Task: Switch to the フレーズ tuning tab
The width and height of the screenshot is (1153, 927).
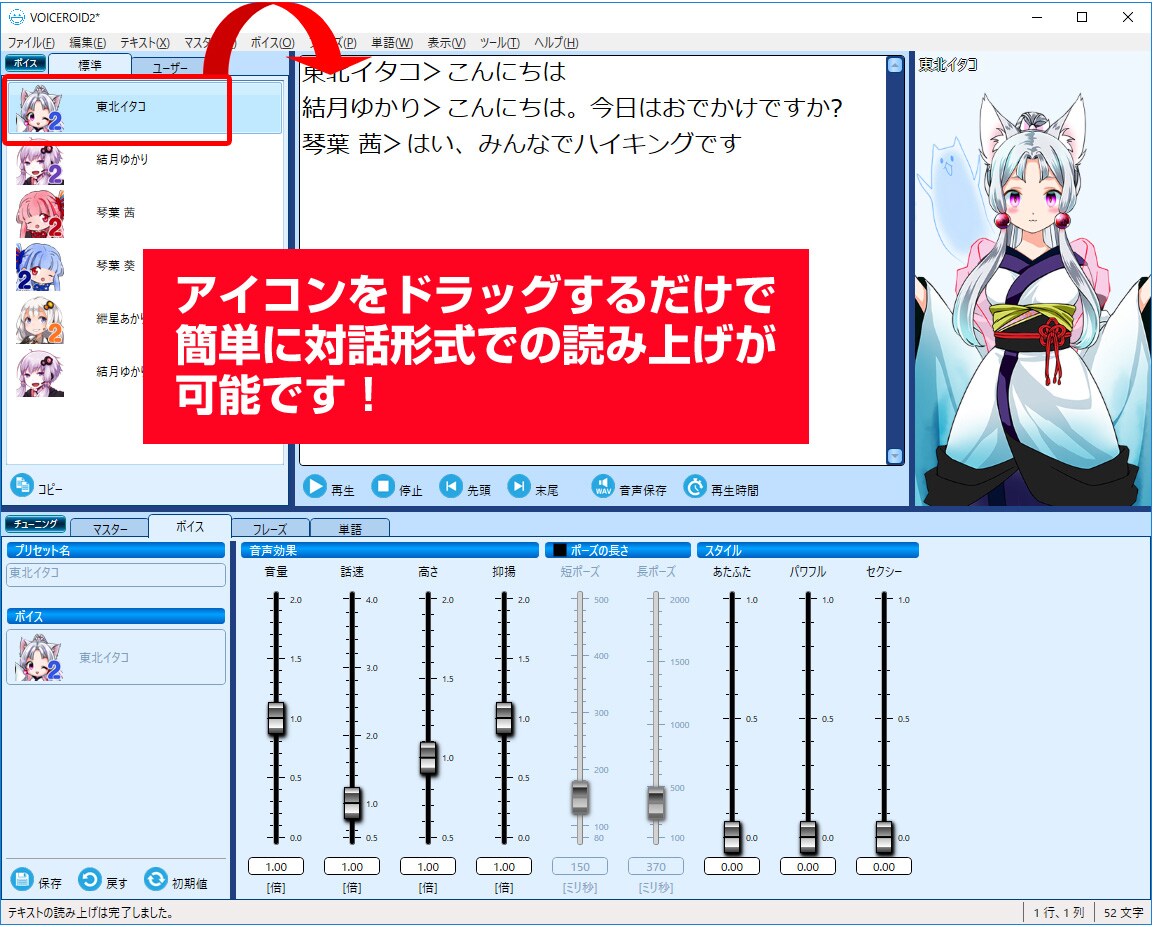Action: coord(270,529)
